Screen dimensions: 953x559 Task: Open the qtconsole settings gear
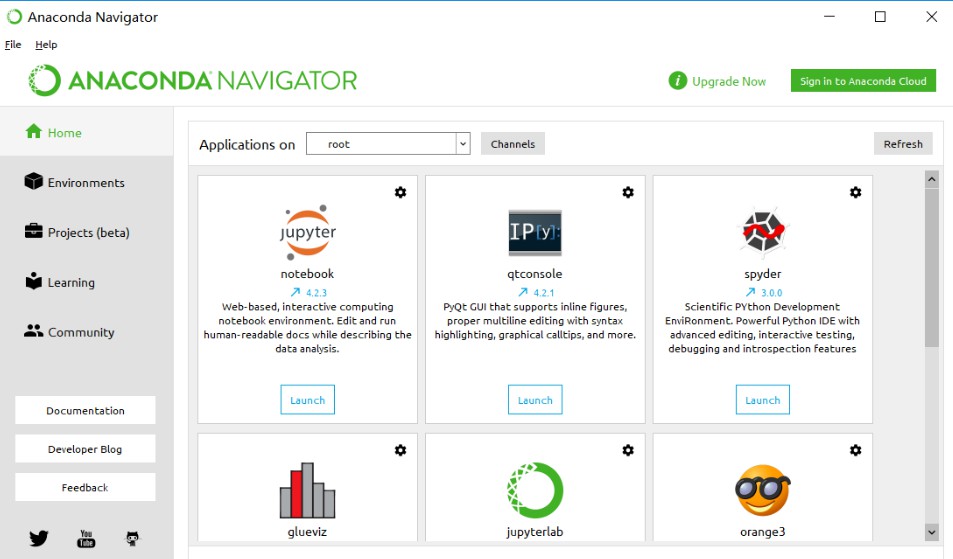[x=628, y=193]
